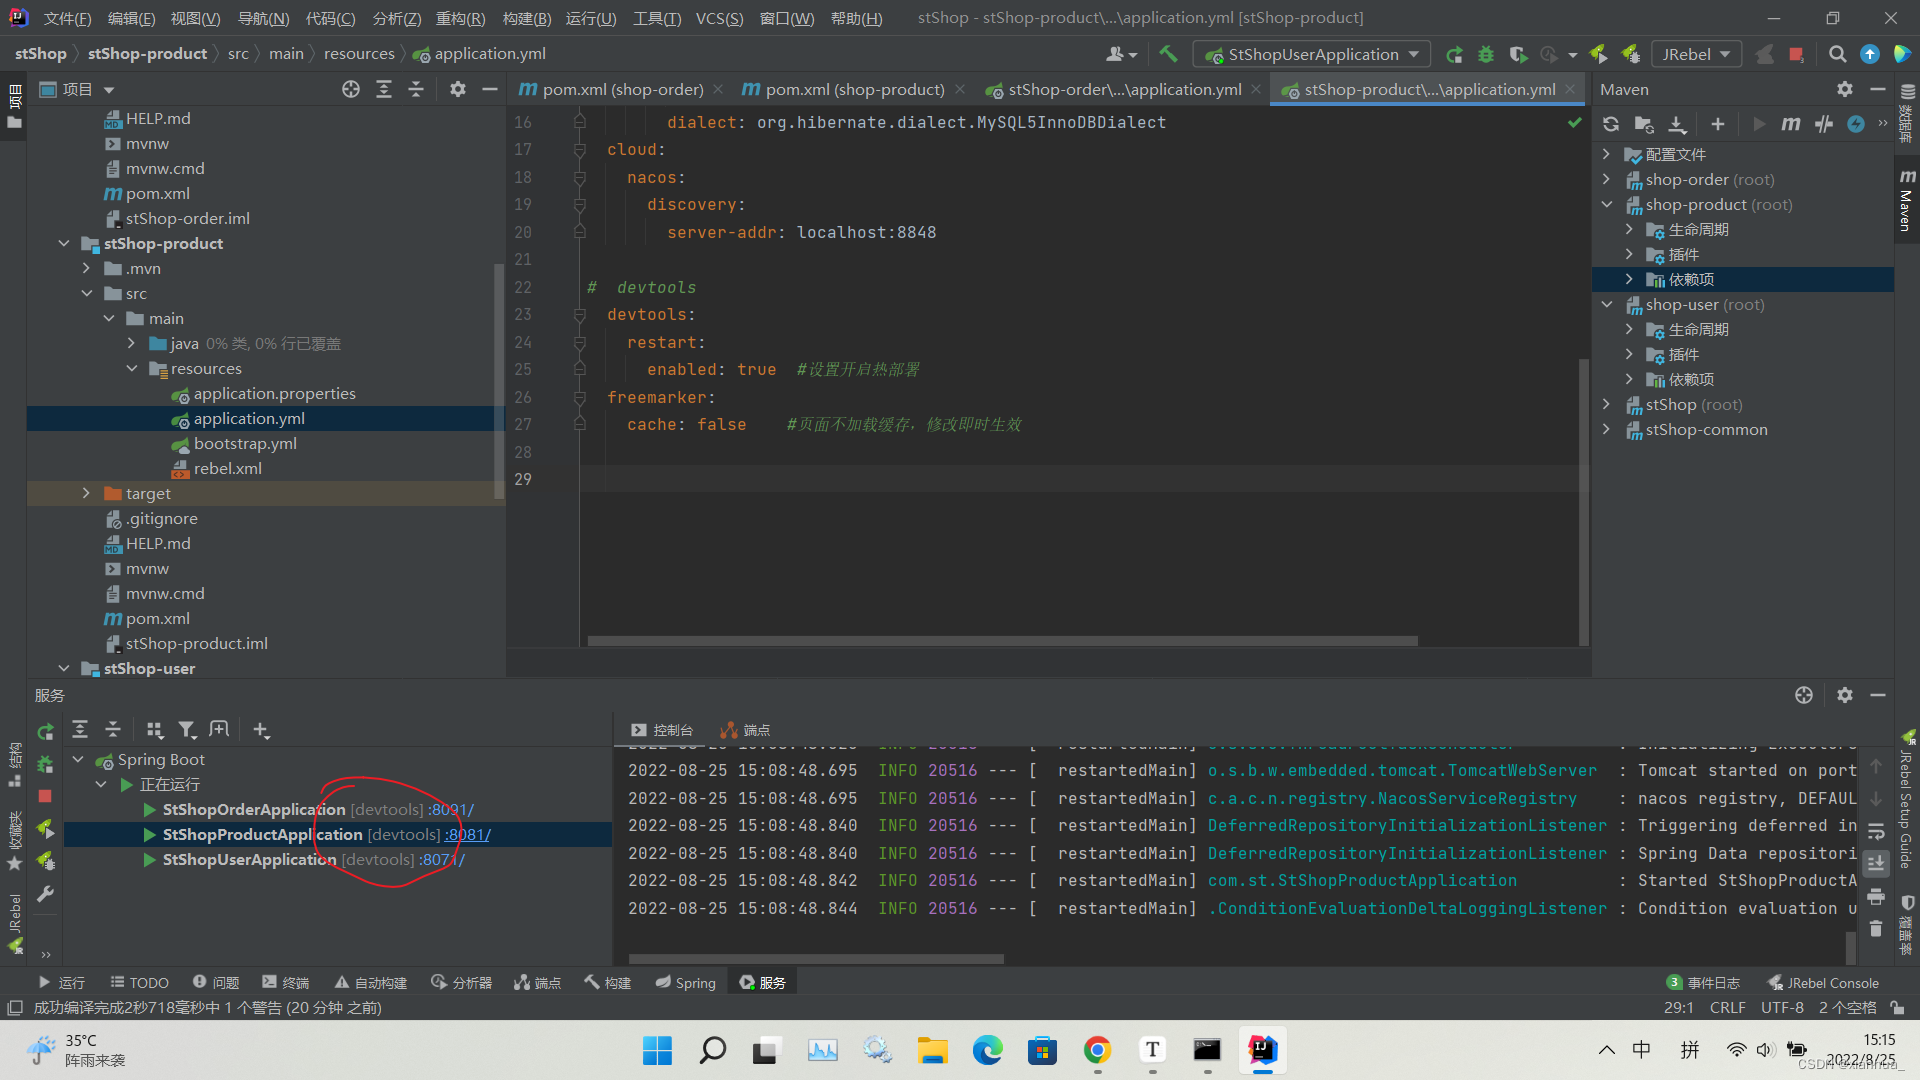
Task: Open Chrome from the taskbar
Action: click(x=1097, y=1051)
